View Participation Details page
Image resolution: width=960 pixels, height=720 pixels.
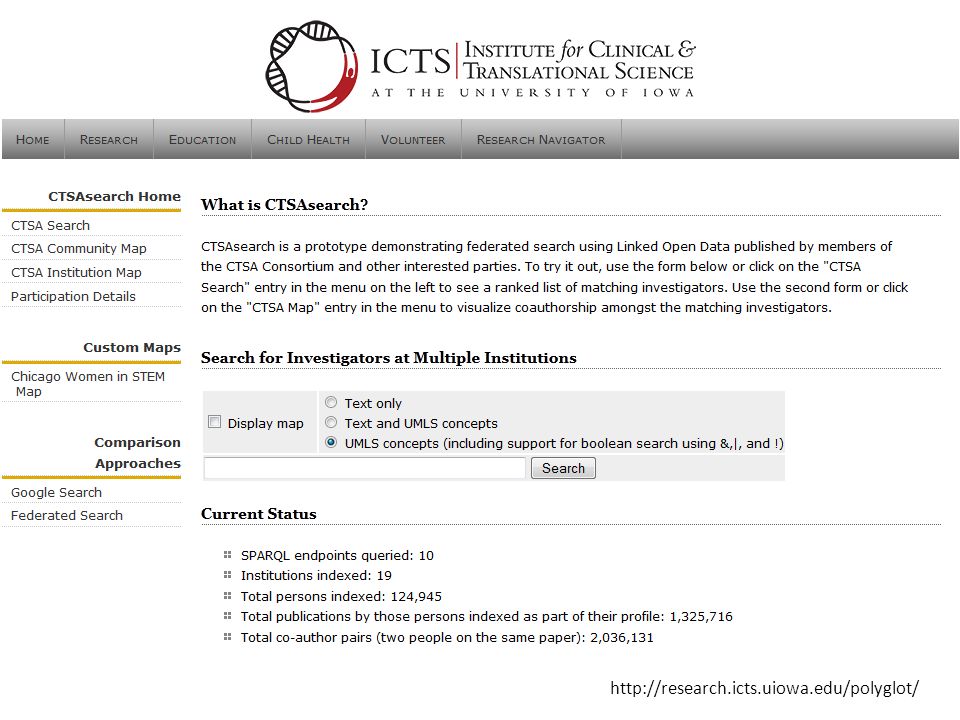[x=73, y=296]
